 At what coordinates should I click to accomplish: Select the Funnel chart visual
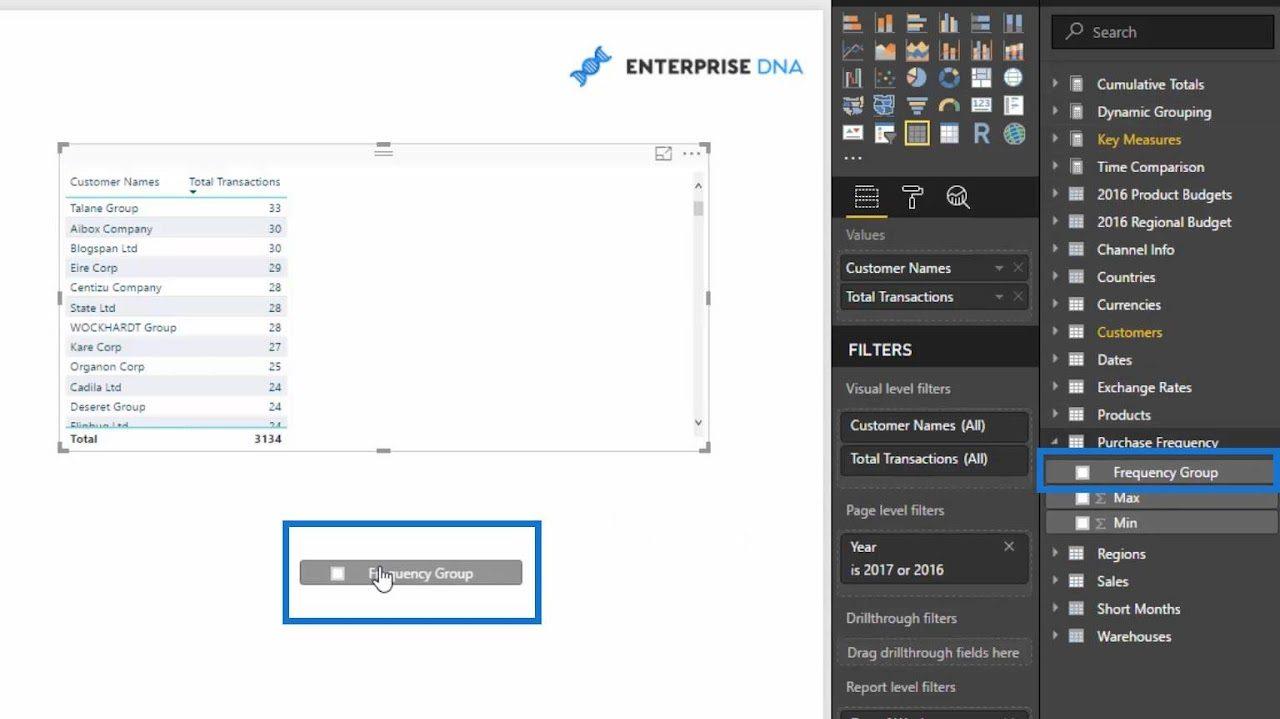click(917, 105)
